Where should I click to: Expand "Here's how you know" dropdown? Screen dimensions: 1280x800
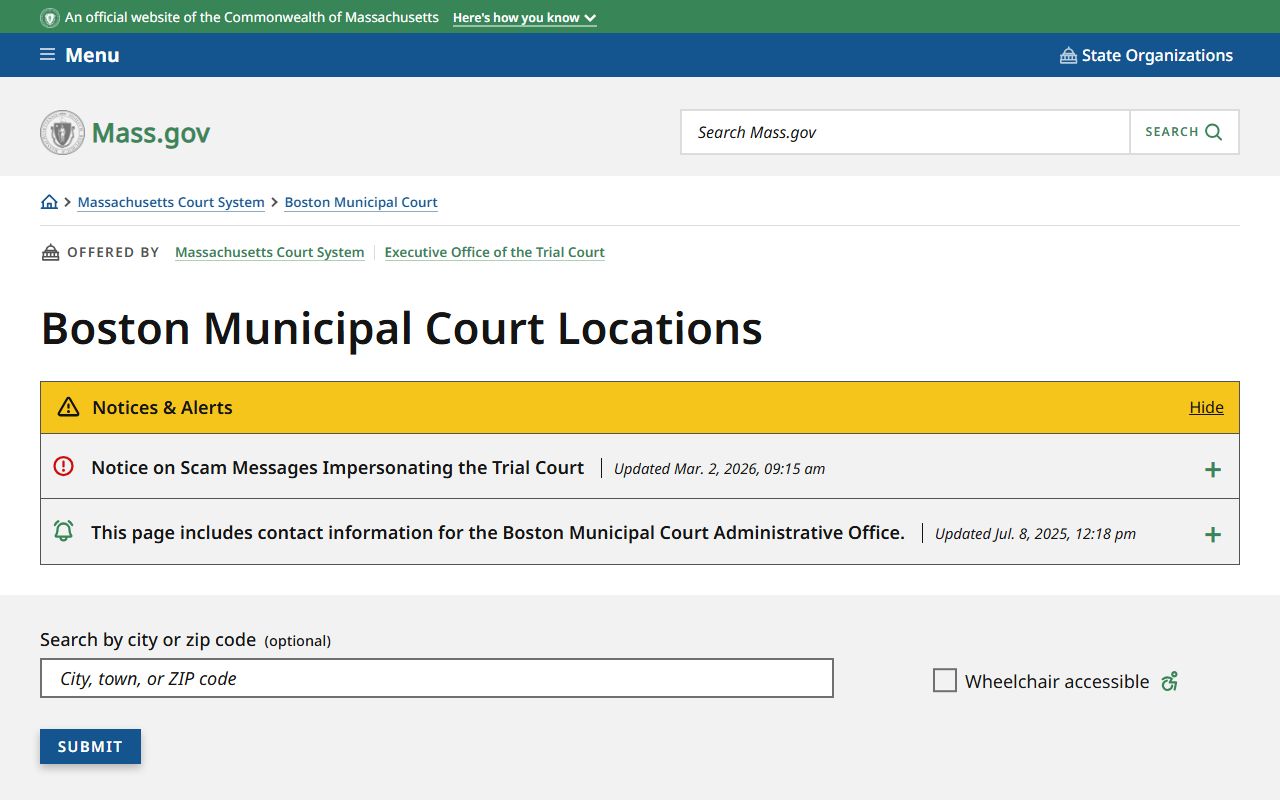coord(524,18)
